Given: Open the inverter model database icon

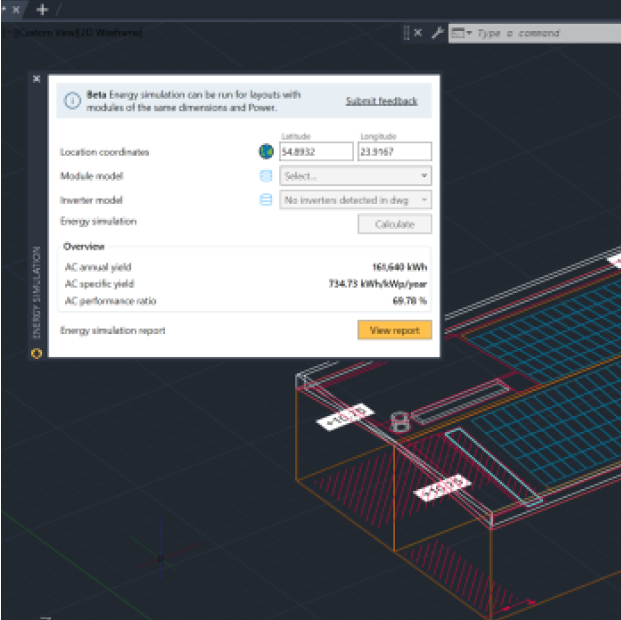Looking at the screenshot, I should pyautogui.click(x=266, y=200).
